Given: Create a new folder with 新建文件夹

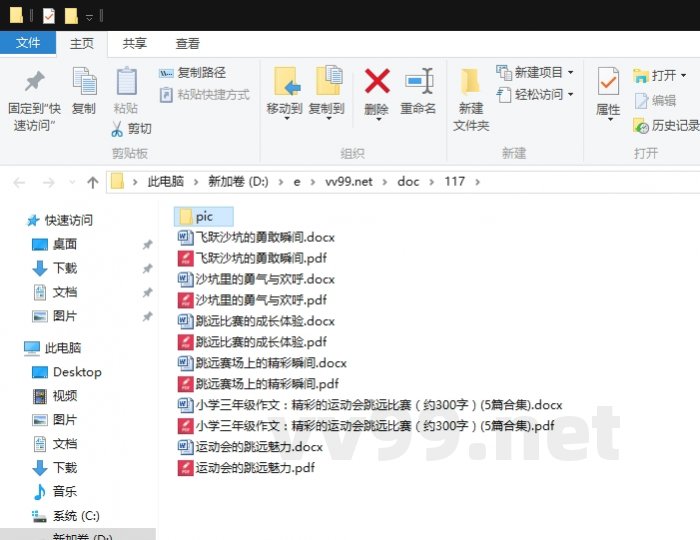Looking at the screenshot, I should [x=471, y=99].
